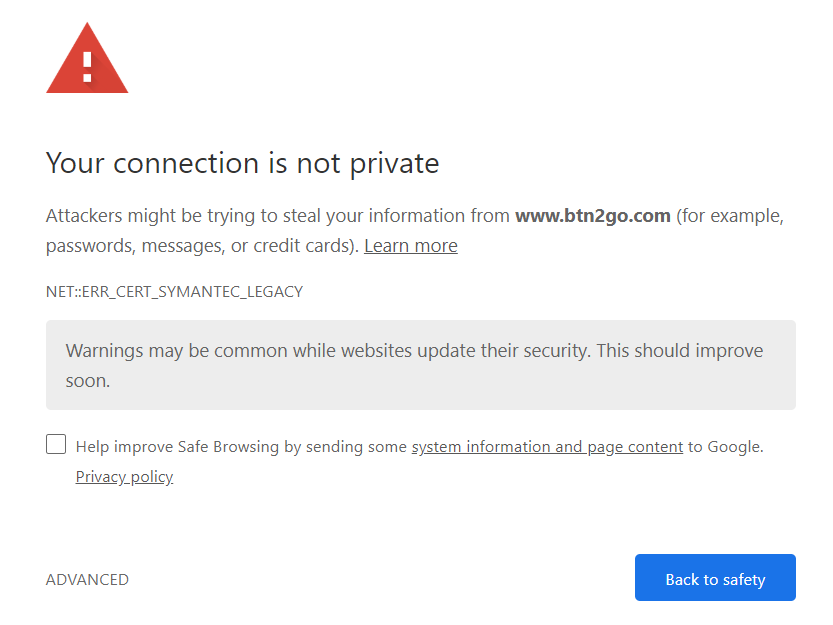The image size is (833, 625).
Task: Click the word 'soon.' in the notice box
Action: tap(88, 381)
